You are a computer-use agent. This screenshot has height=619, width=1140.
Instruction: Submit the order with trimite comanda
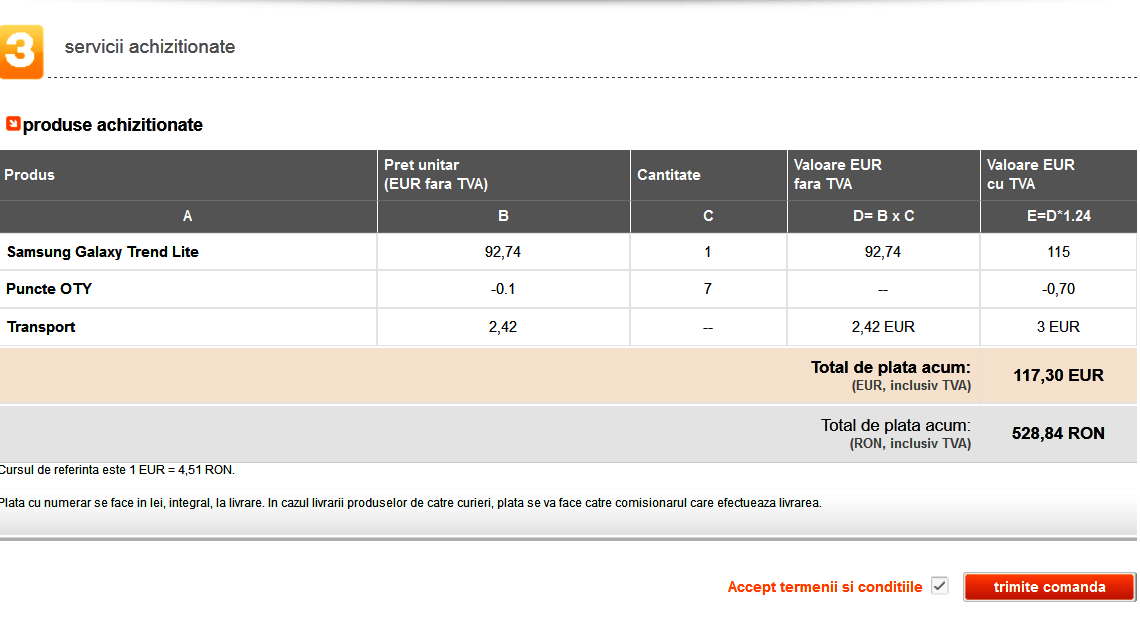[1049, 587]
